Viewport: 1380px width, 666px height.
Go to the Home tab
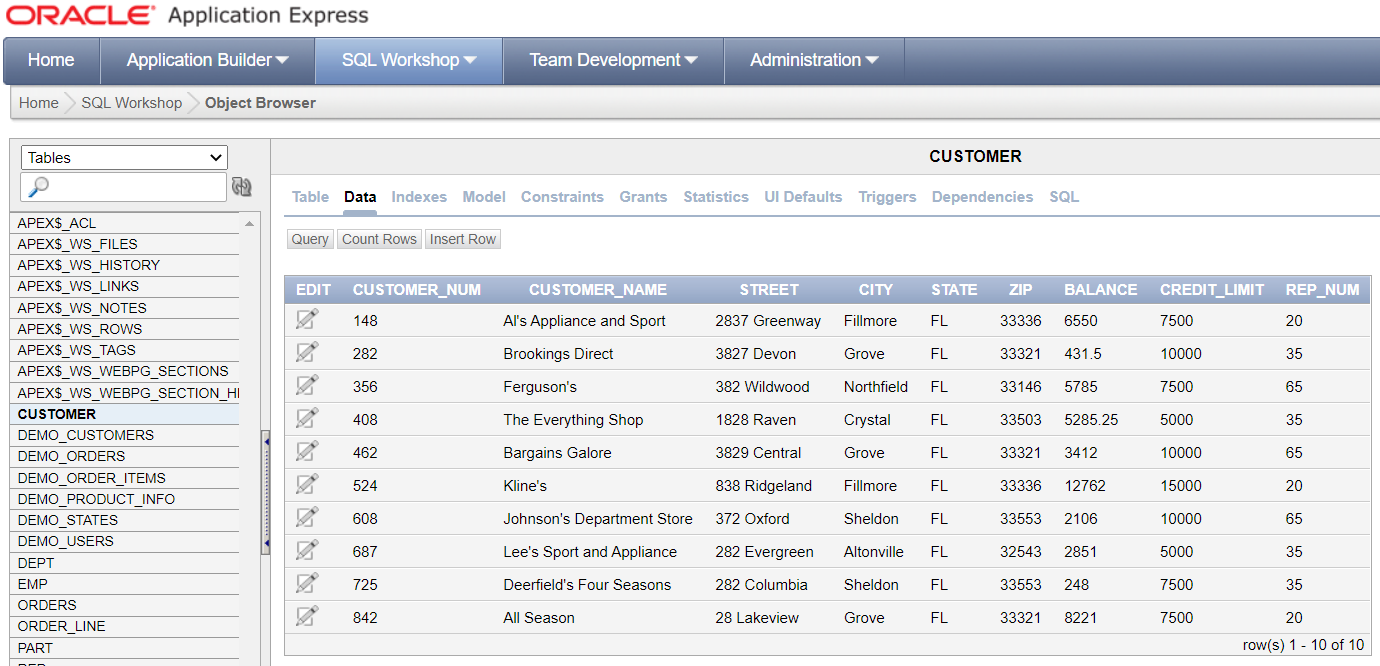click(x=51, y=60)
